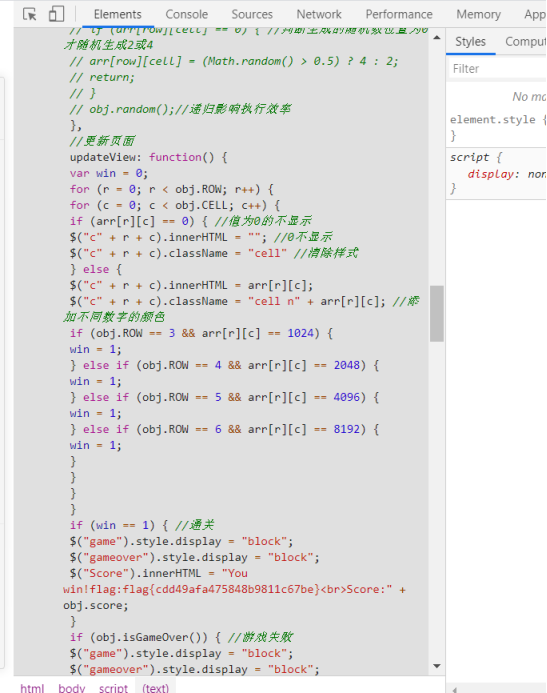Click the 'if (arr[r][c] == 0)' line
Screen dimensions: 547x693
pyautogui.click(x=190, y=221)
